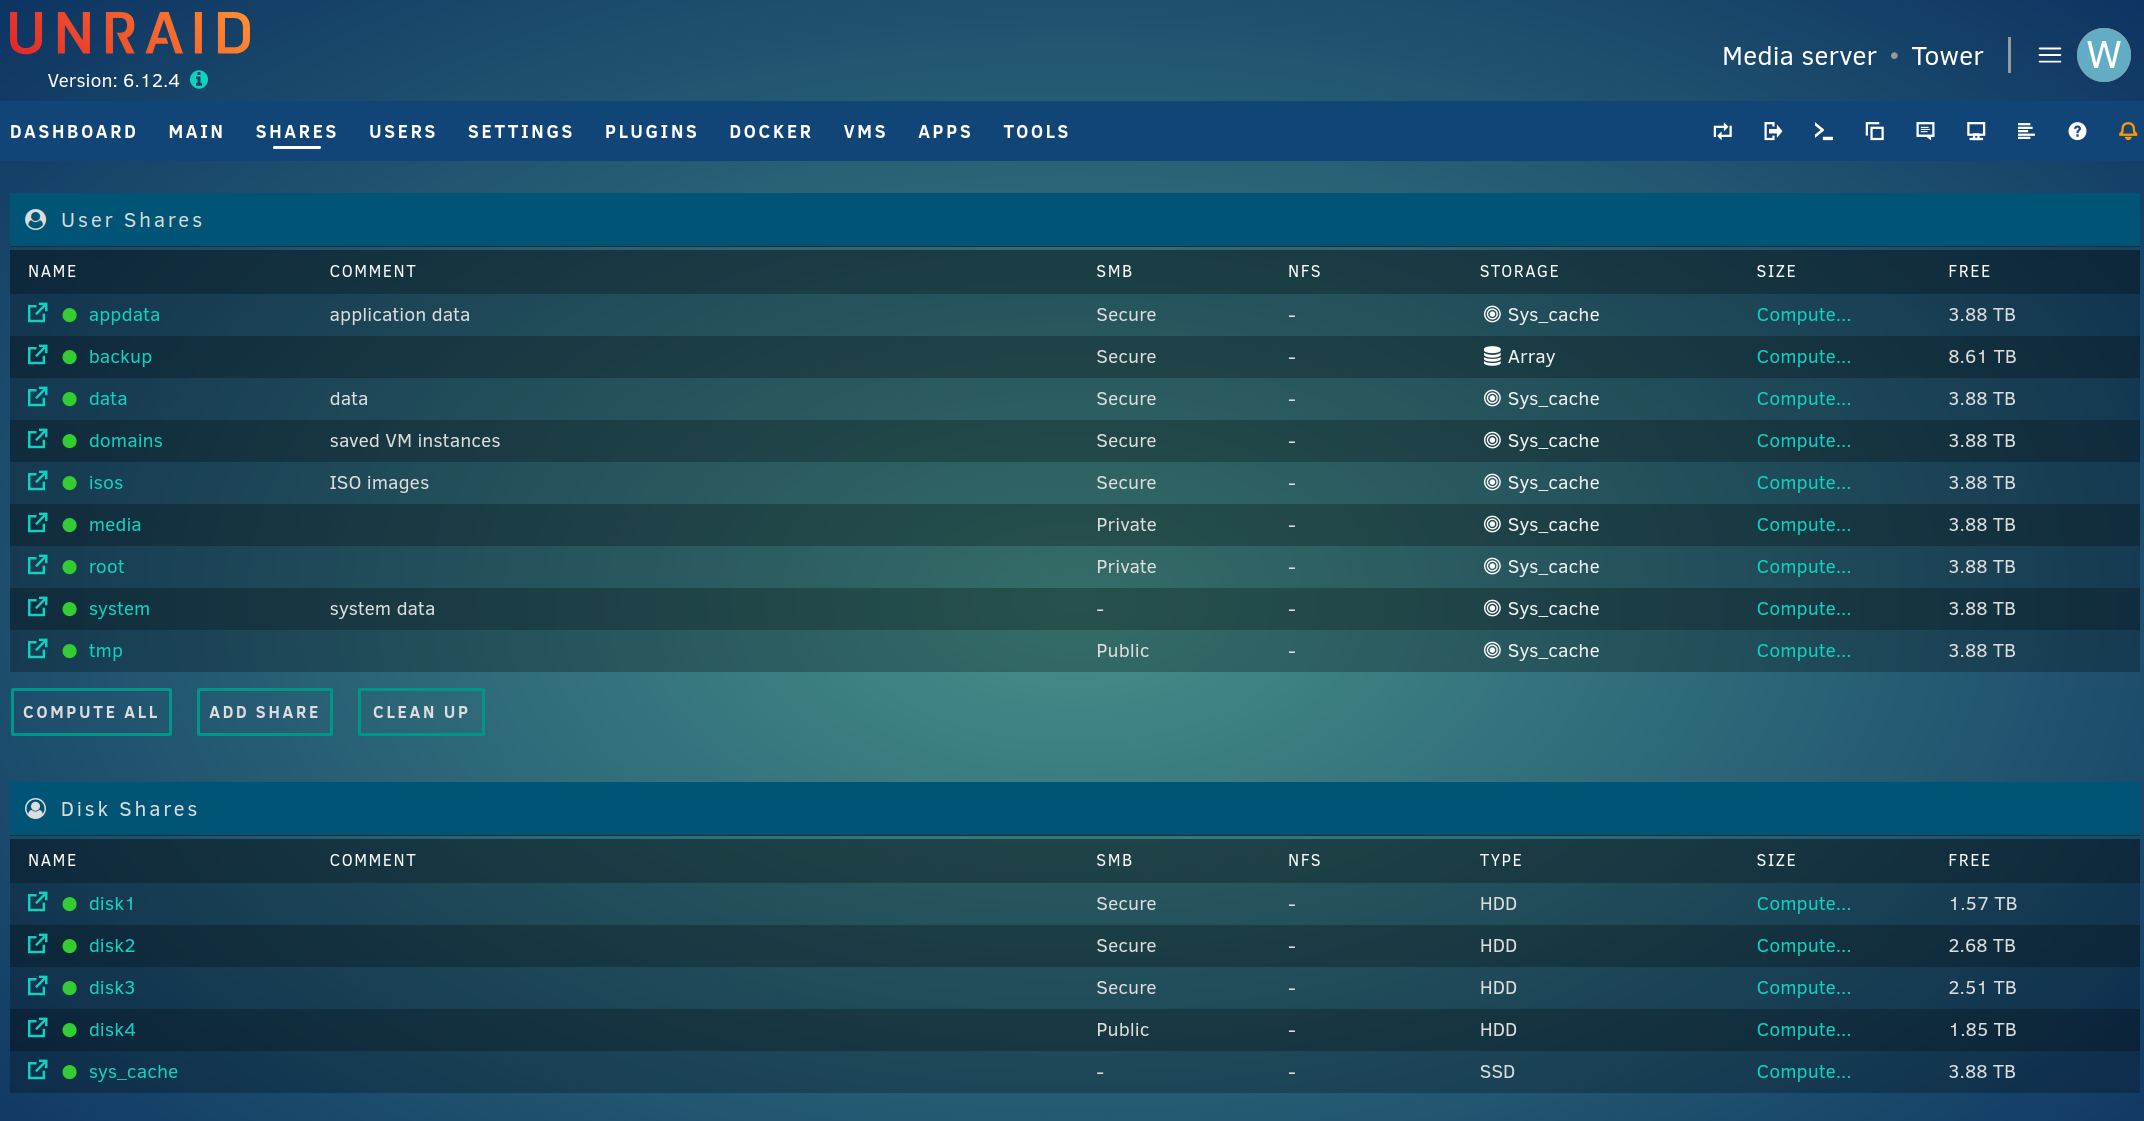Screen dimensions: 2144x1121
Task: Click the version info icon
Action: tap(199, 80)
